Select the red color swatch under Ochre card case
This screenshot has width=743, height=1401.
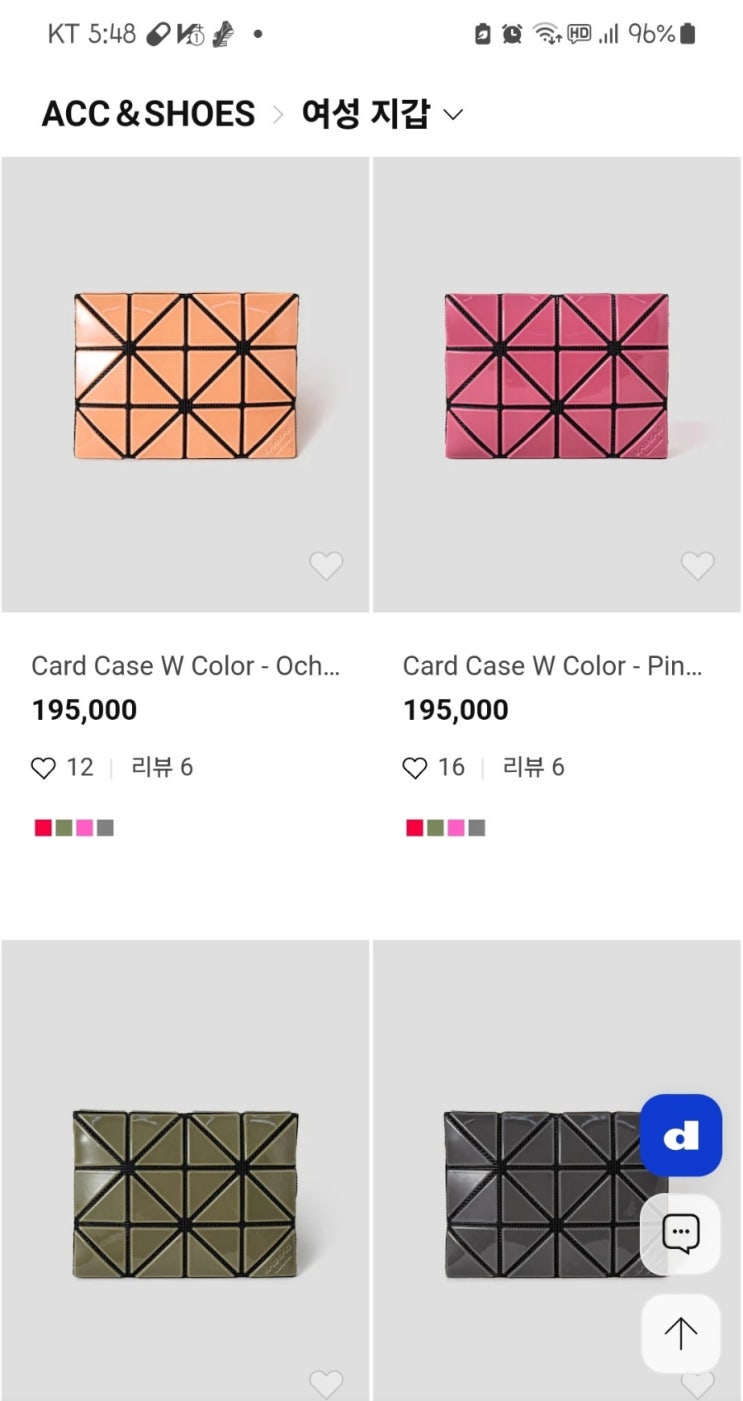click(x=43, y=828)
